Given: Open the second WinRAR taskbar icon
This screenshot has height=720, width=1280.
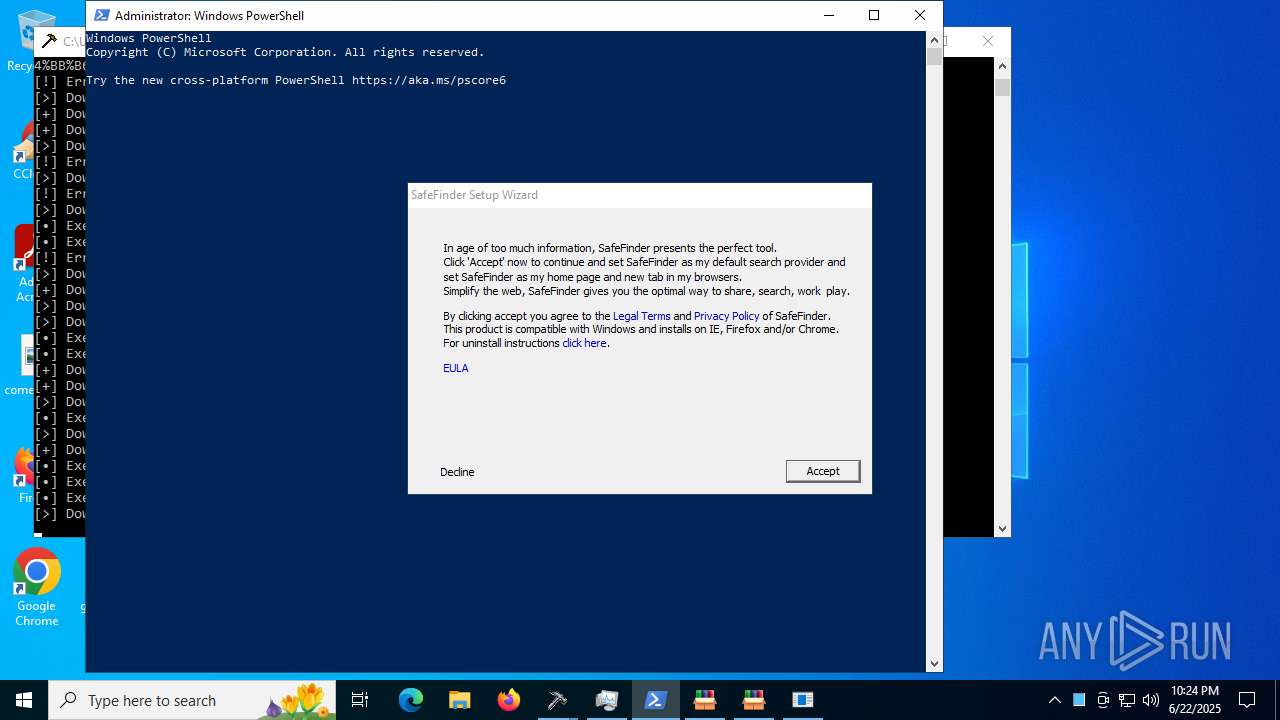Looking at the screenshot, I should (x=754, y=700).
